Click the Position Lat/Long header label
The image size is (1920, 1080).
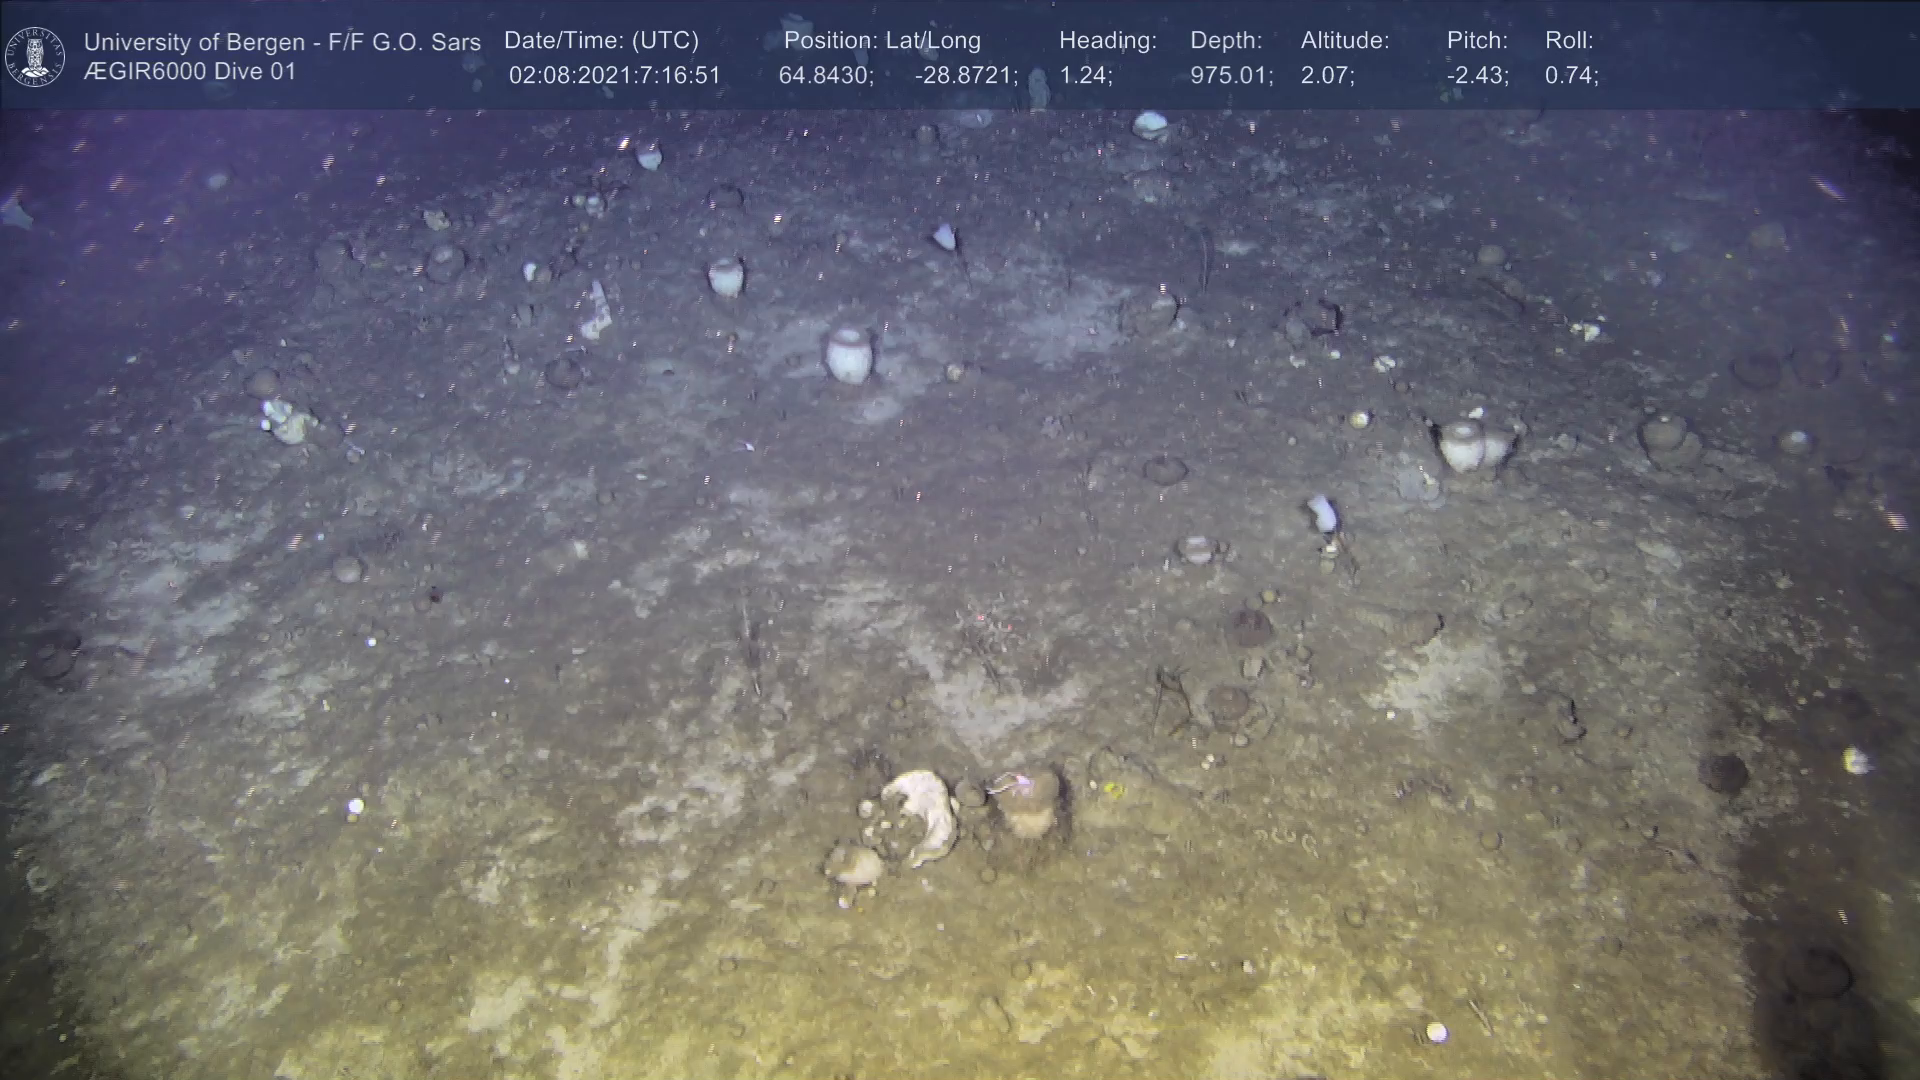click(881, 41)
